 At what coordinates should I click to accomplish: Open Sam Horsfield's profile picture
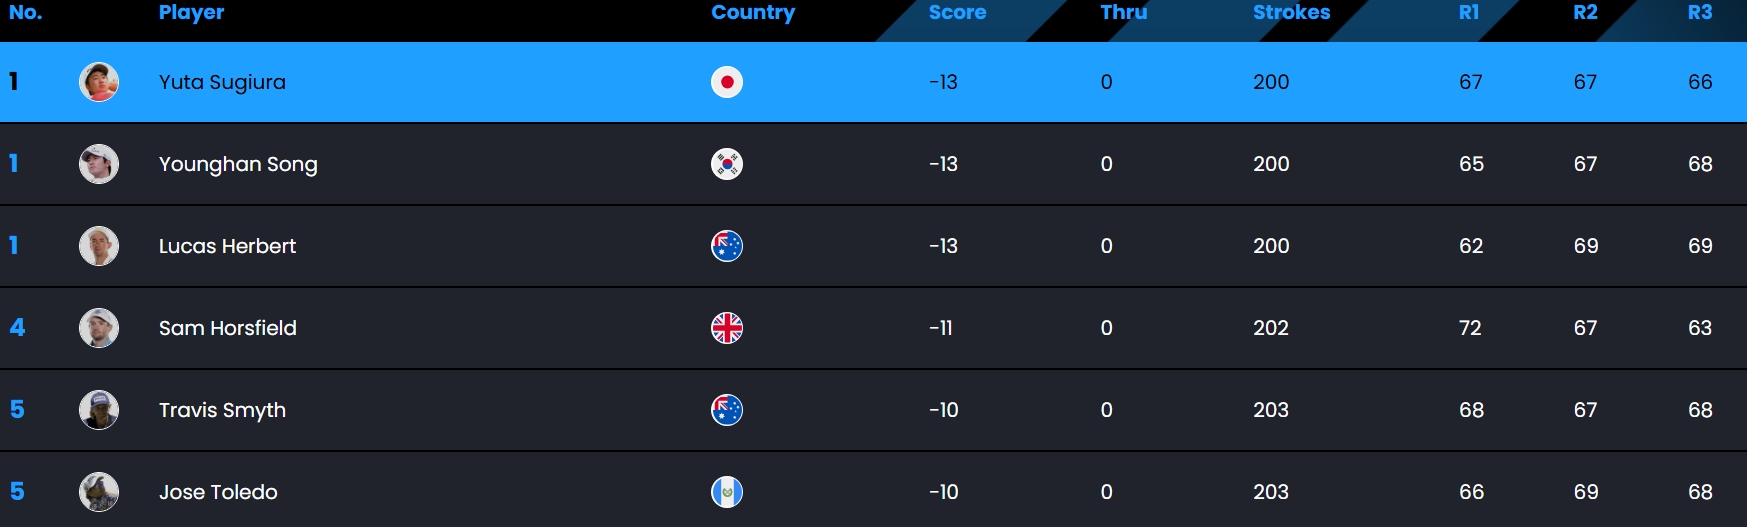pyautogui.click(x=99, y=328)
